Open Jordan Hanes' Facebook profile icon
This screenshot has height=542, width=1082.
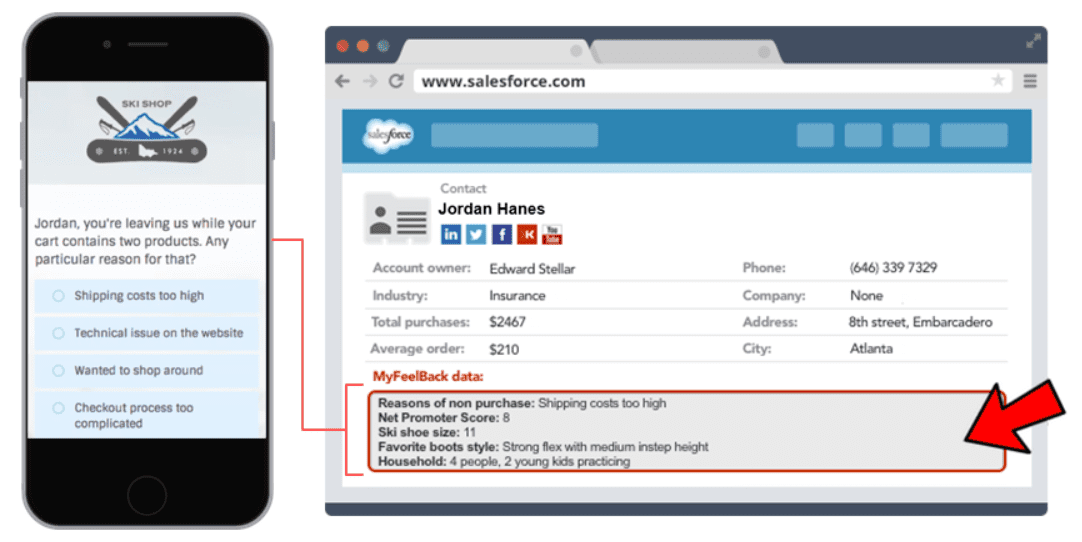[502, 234]
